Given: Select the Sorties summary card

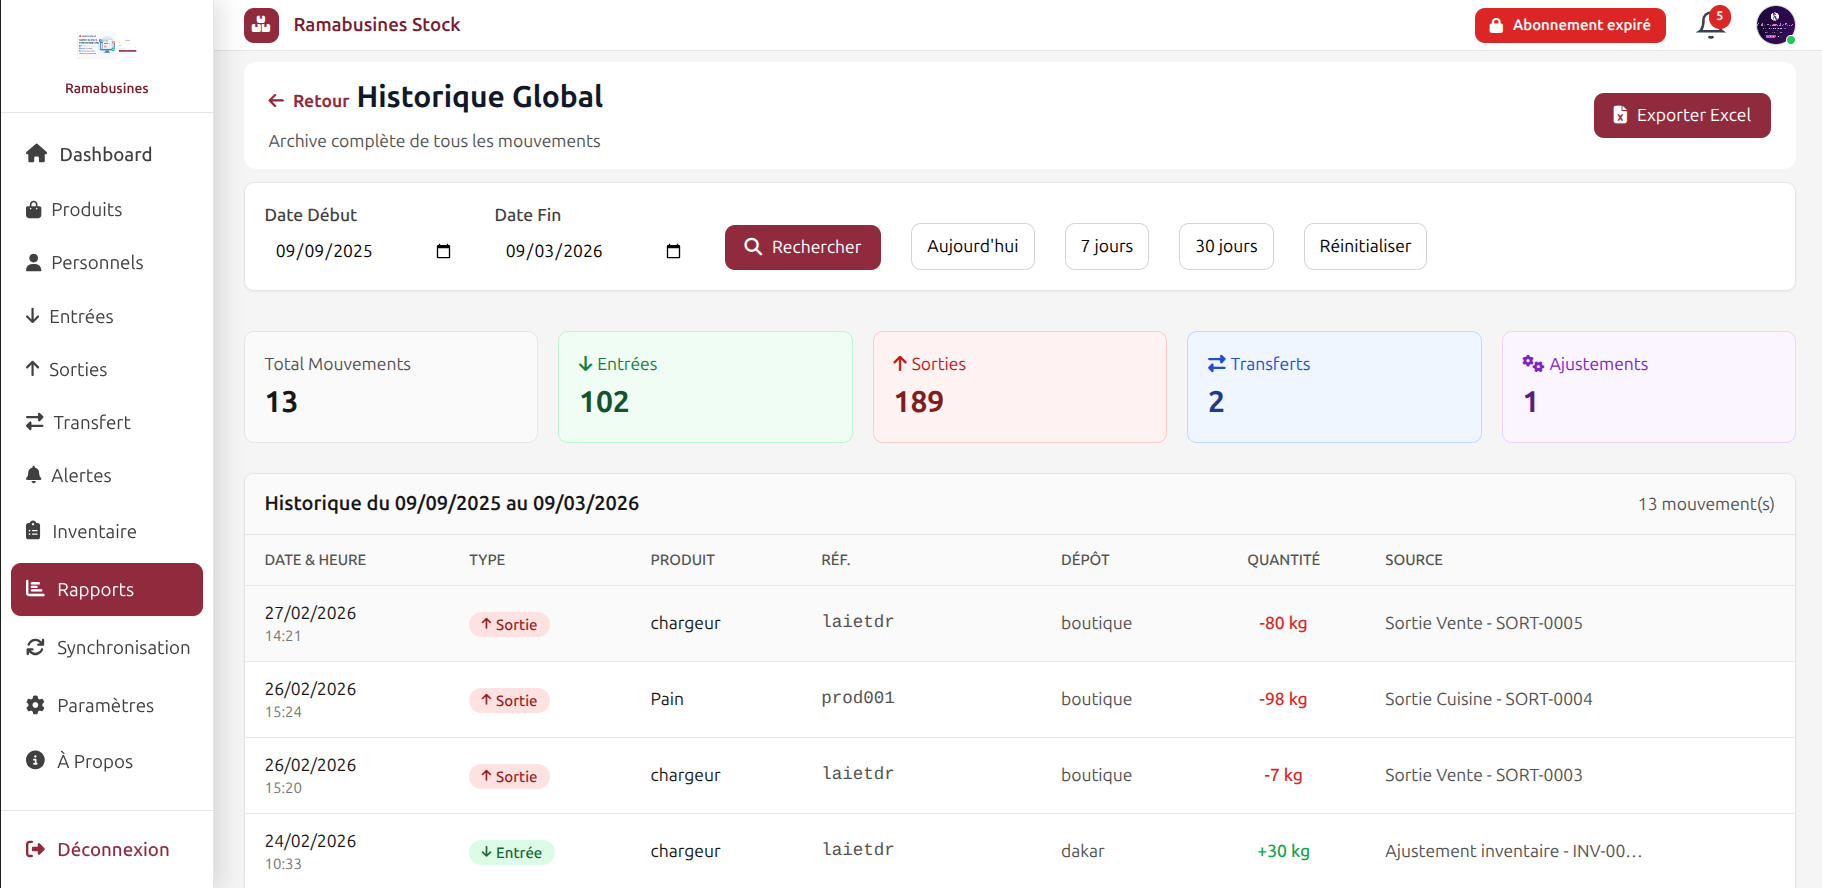Looking at the screenshot, I should tap(1019, 387).
